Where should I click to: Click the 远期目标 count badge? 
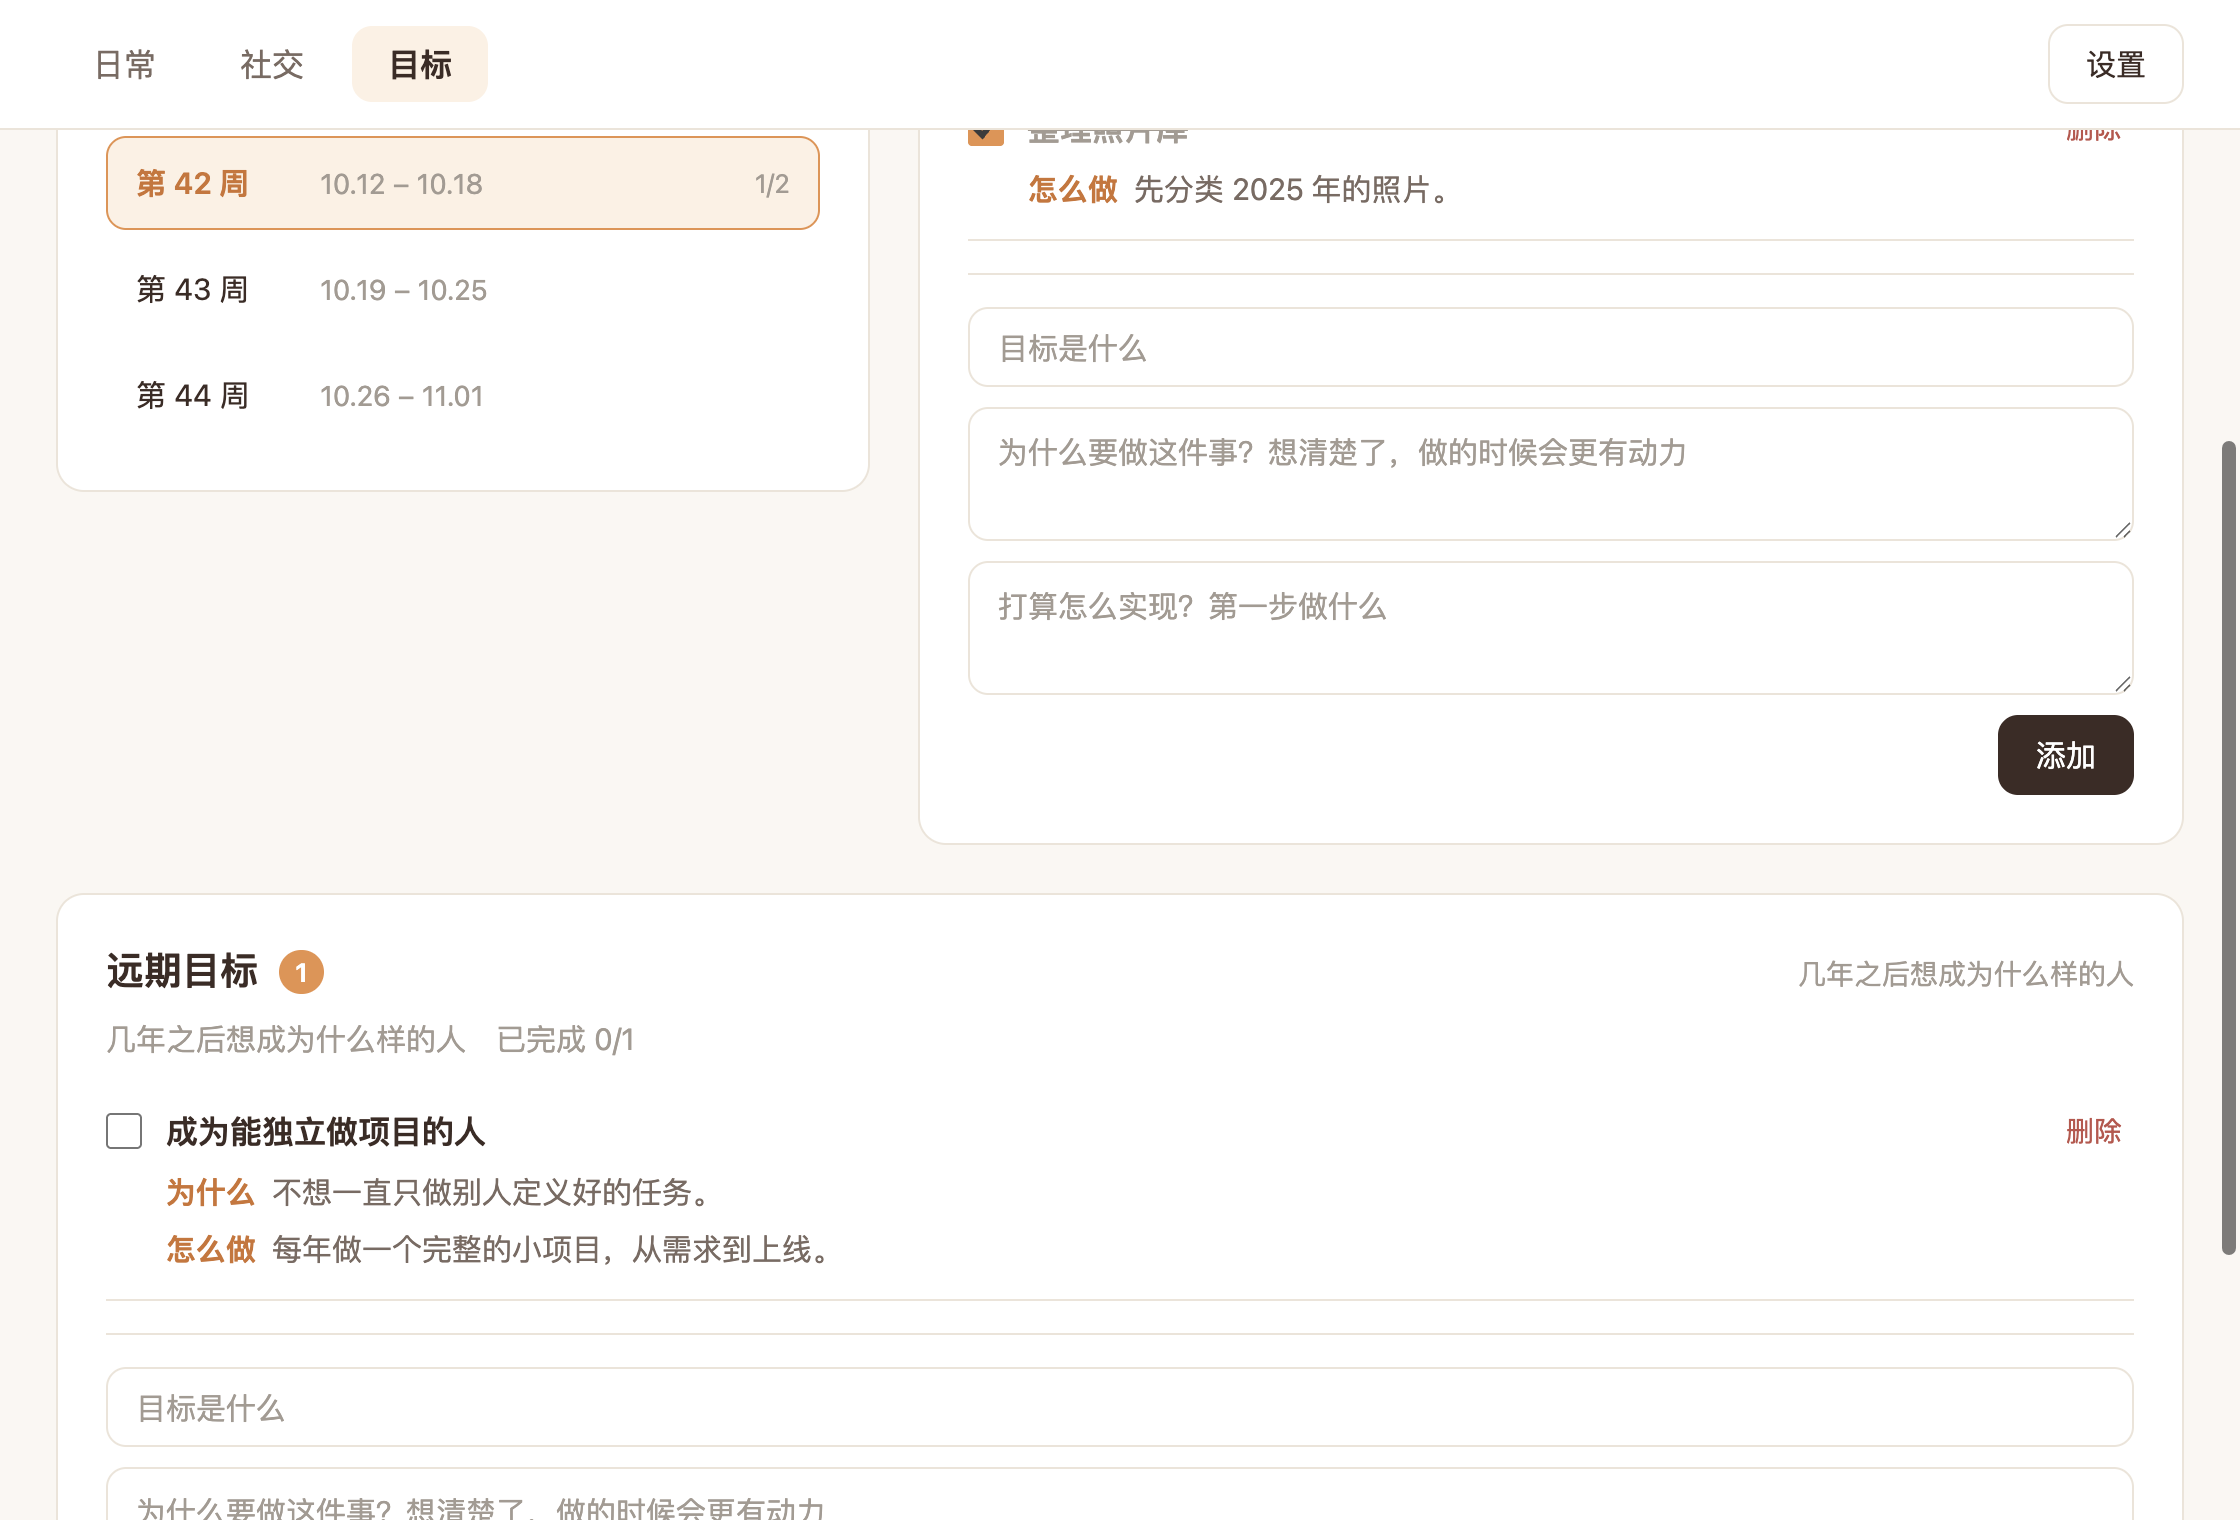click(301, 972)
